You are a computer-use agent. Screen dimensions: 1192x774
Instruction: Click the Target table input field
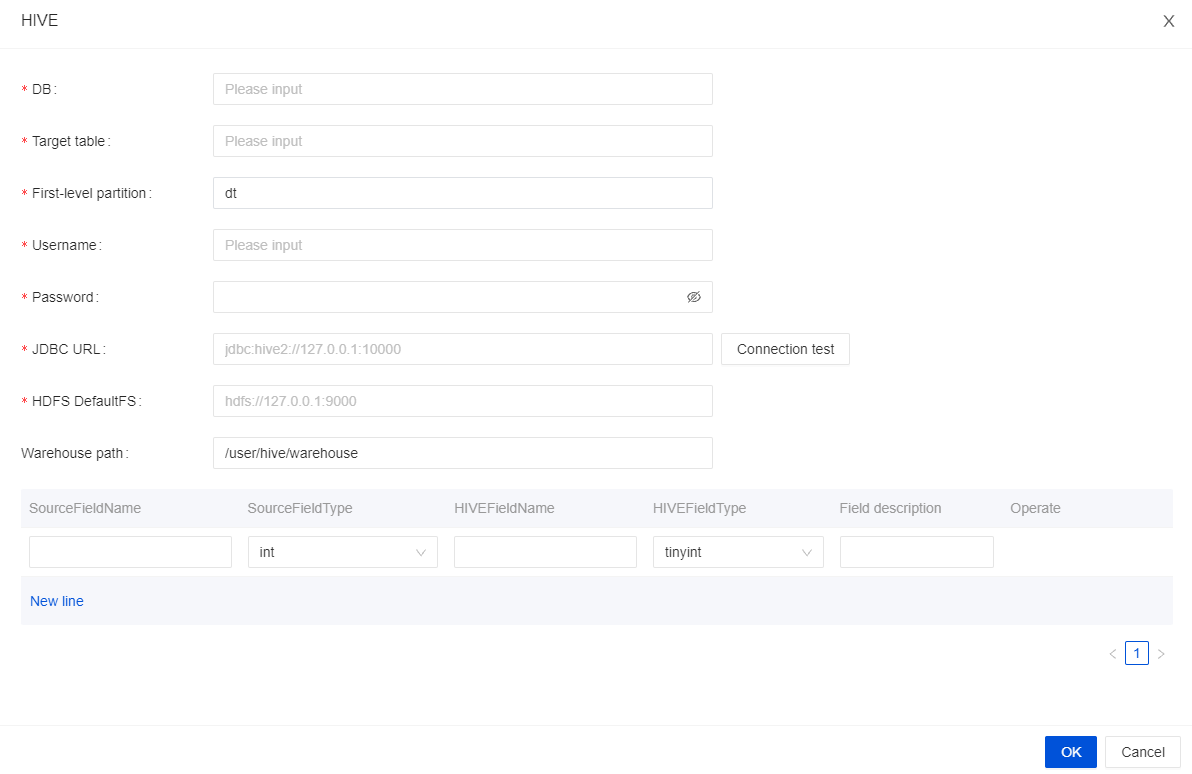[462, 141]
